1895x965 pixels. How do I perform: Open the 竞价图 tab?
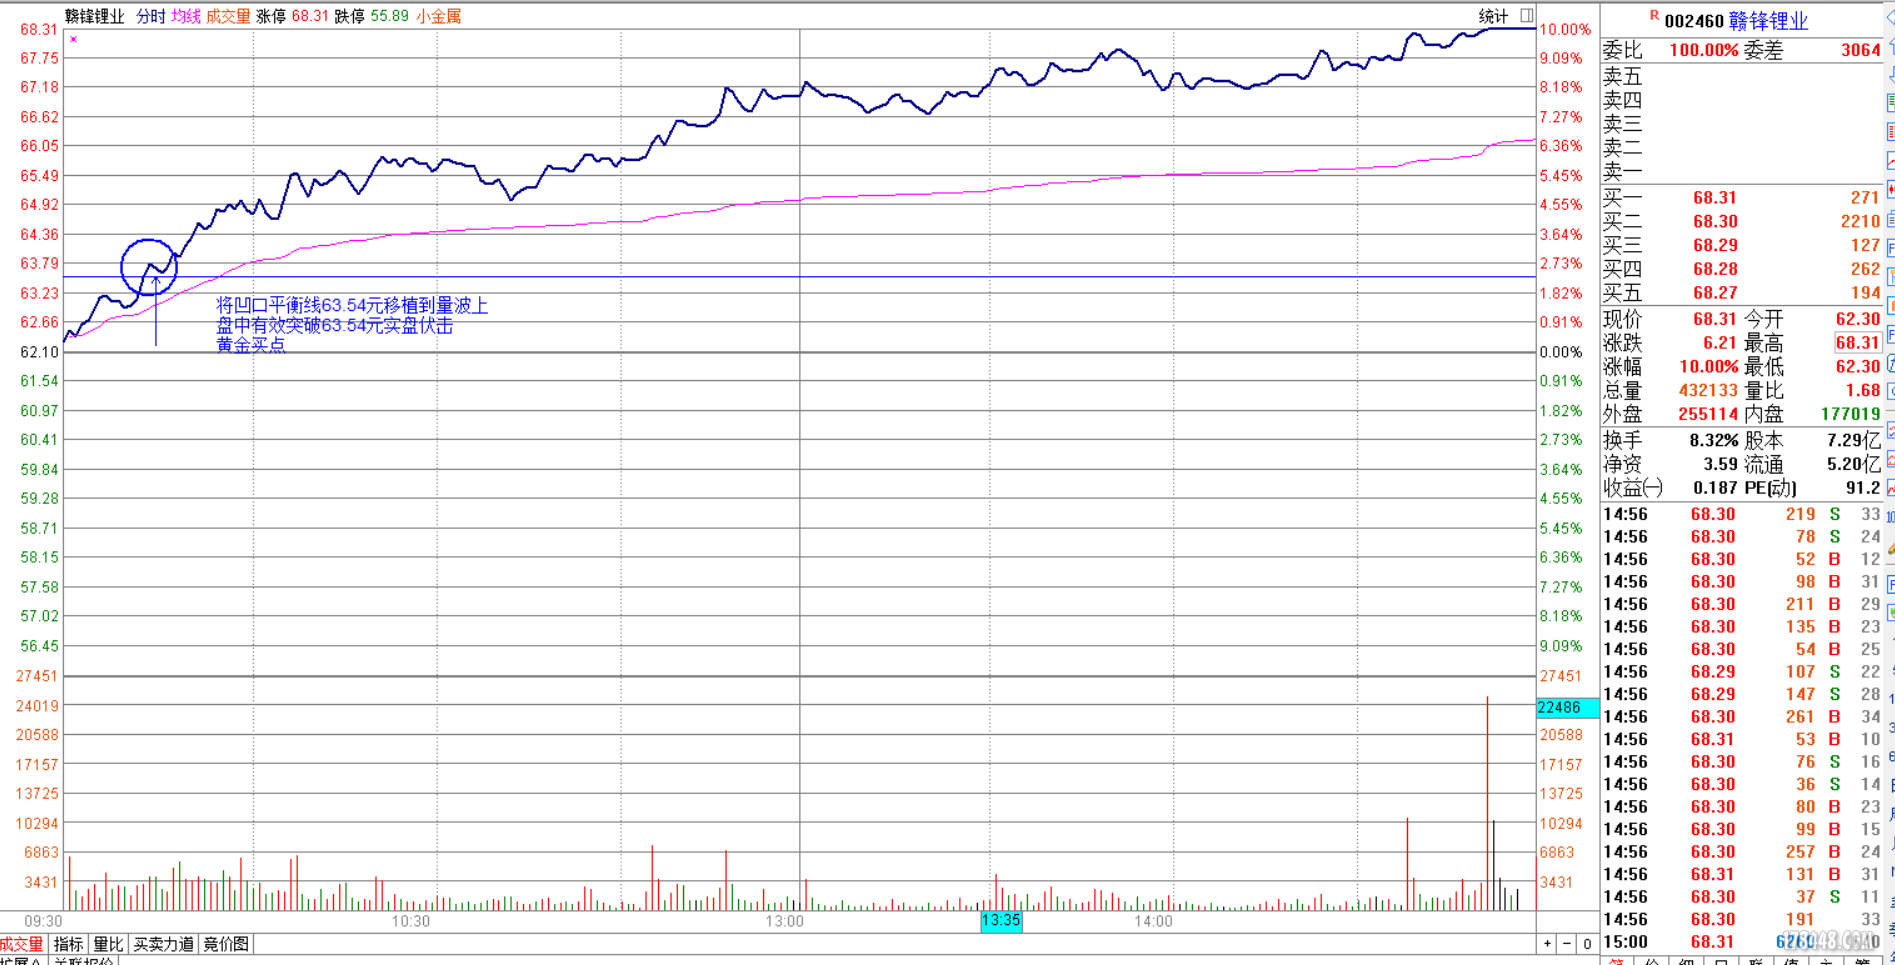click(x=226, y=944)
